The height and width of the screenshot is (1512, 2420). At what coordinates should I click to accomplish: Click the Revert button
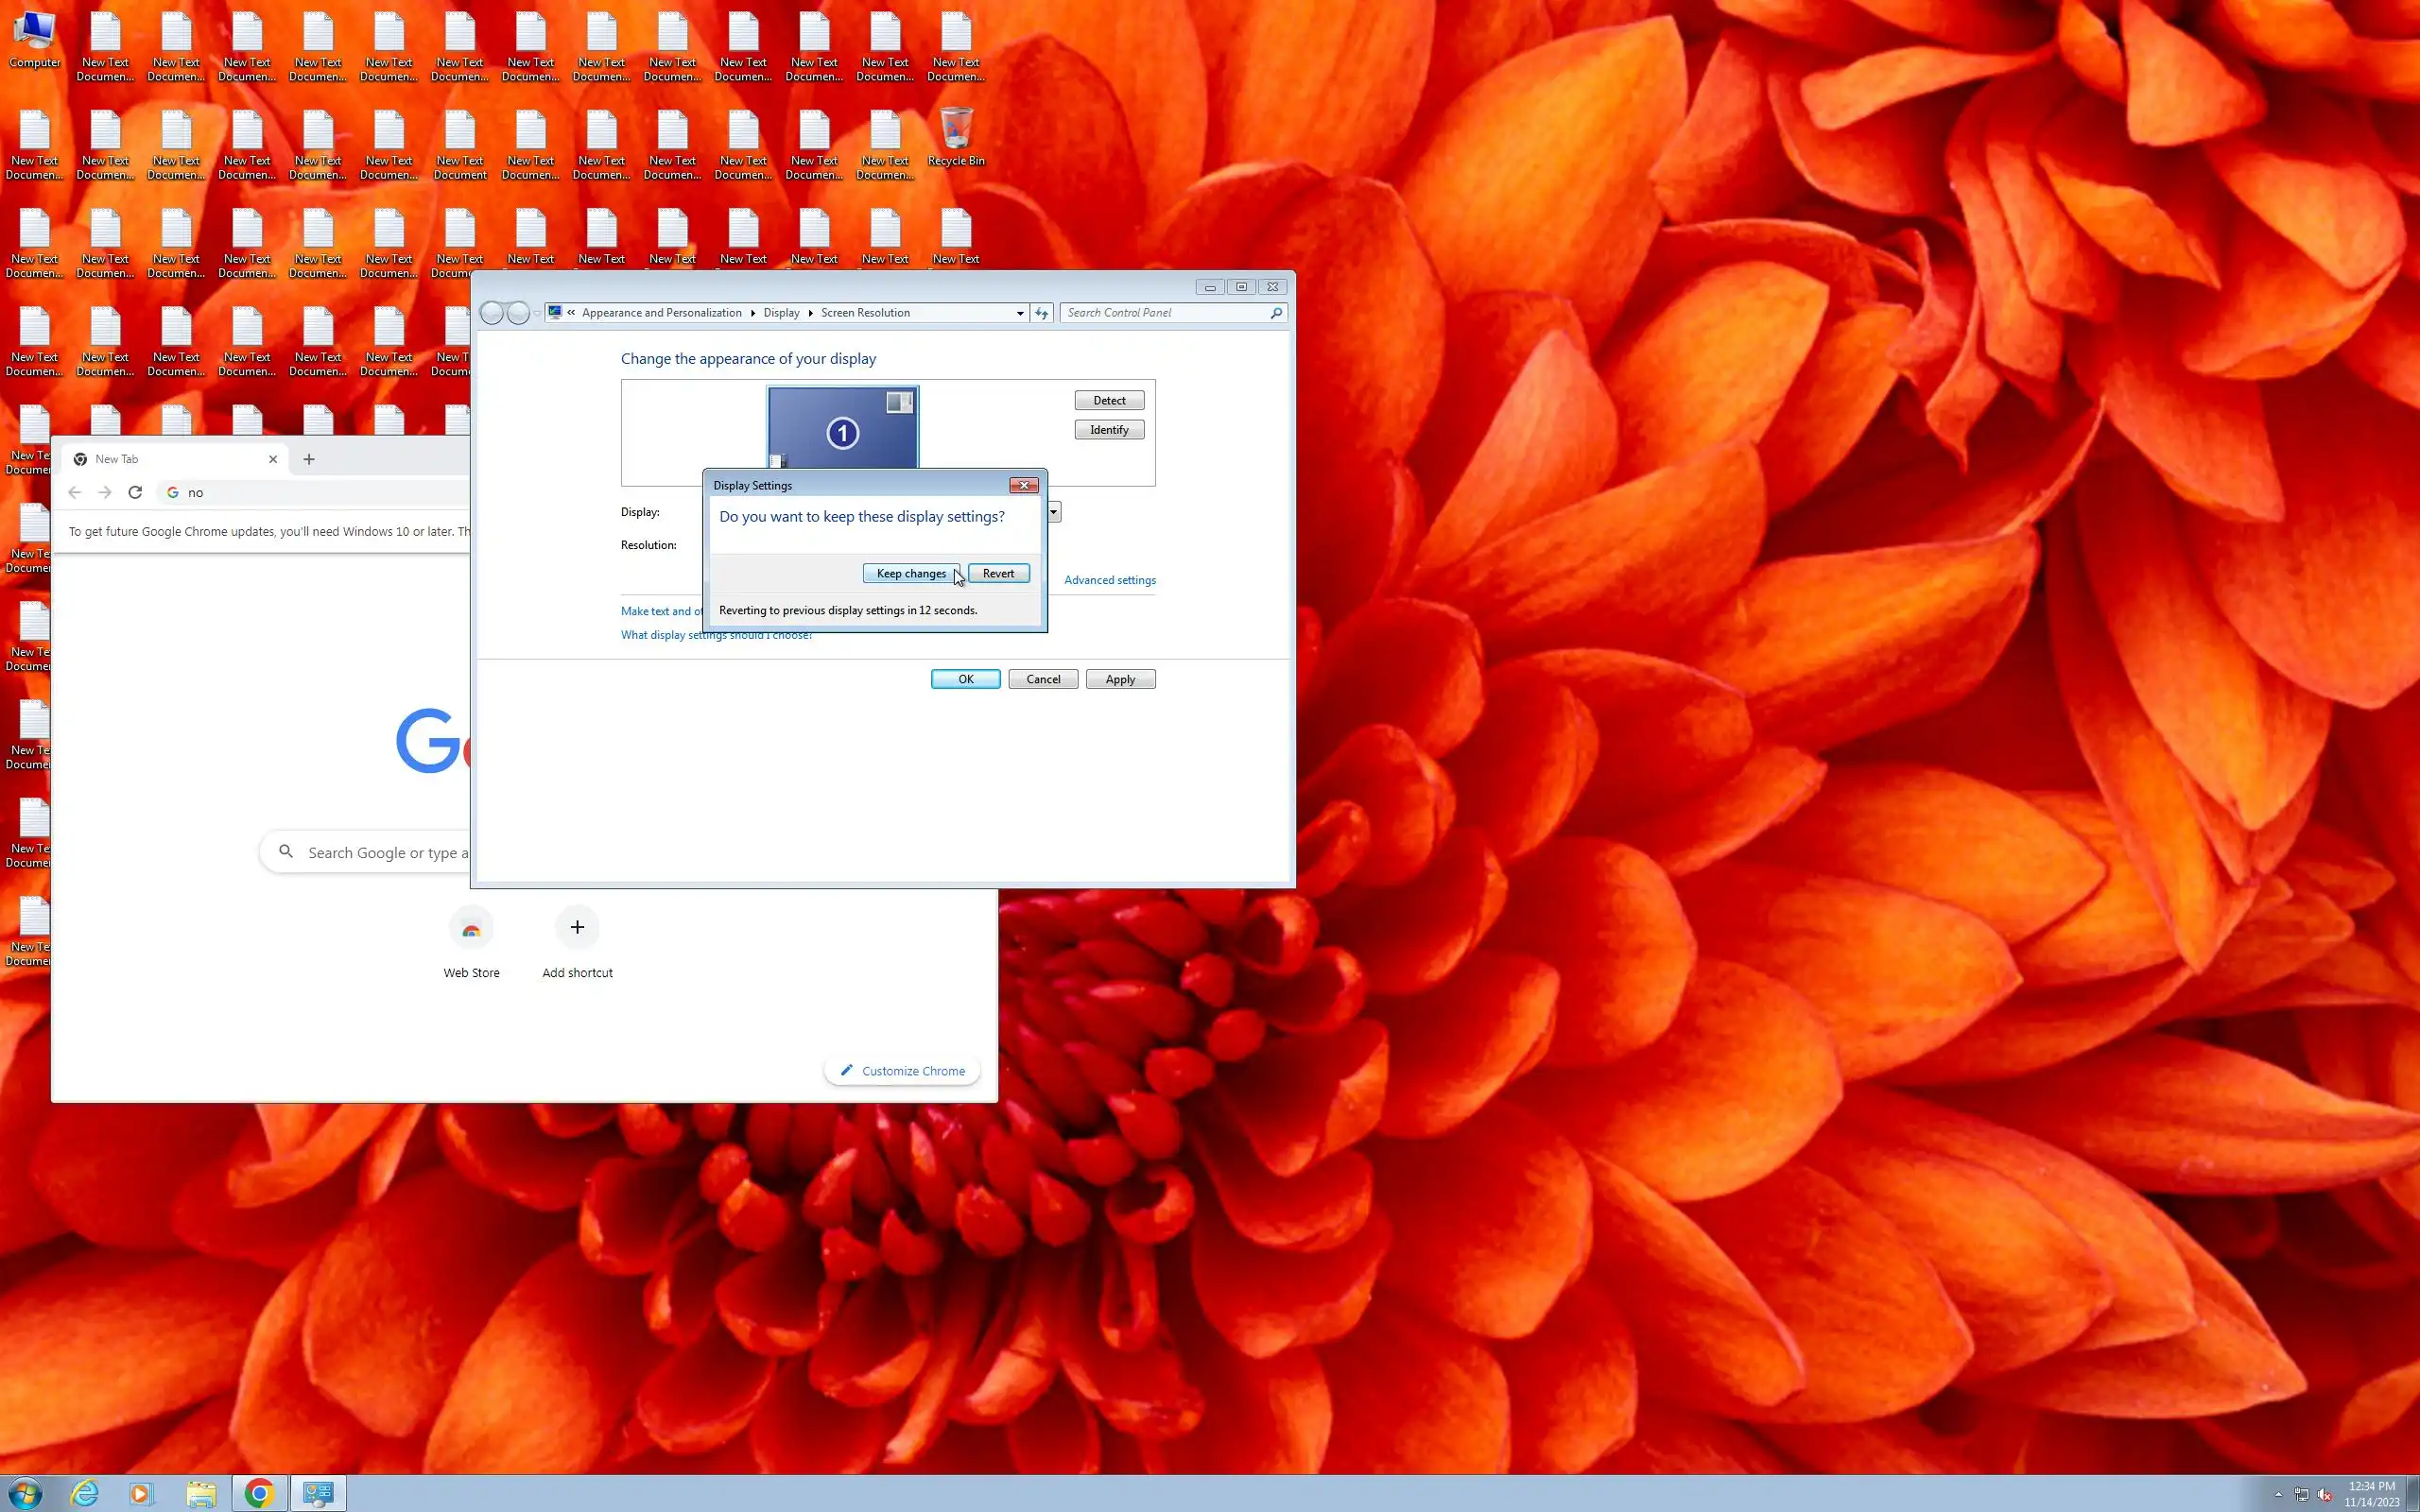pos(998,573)
